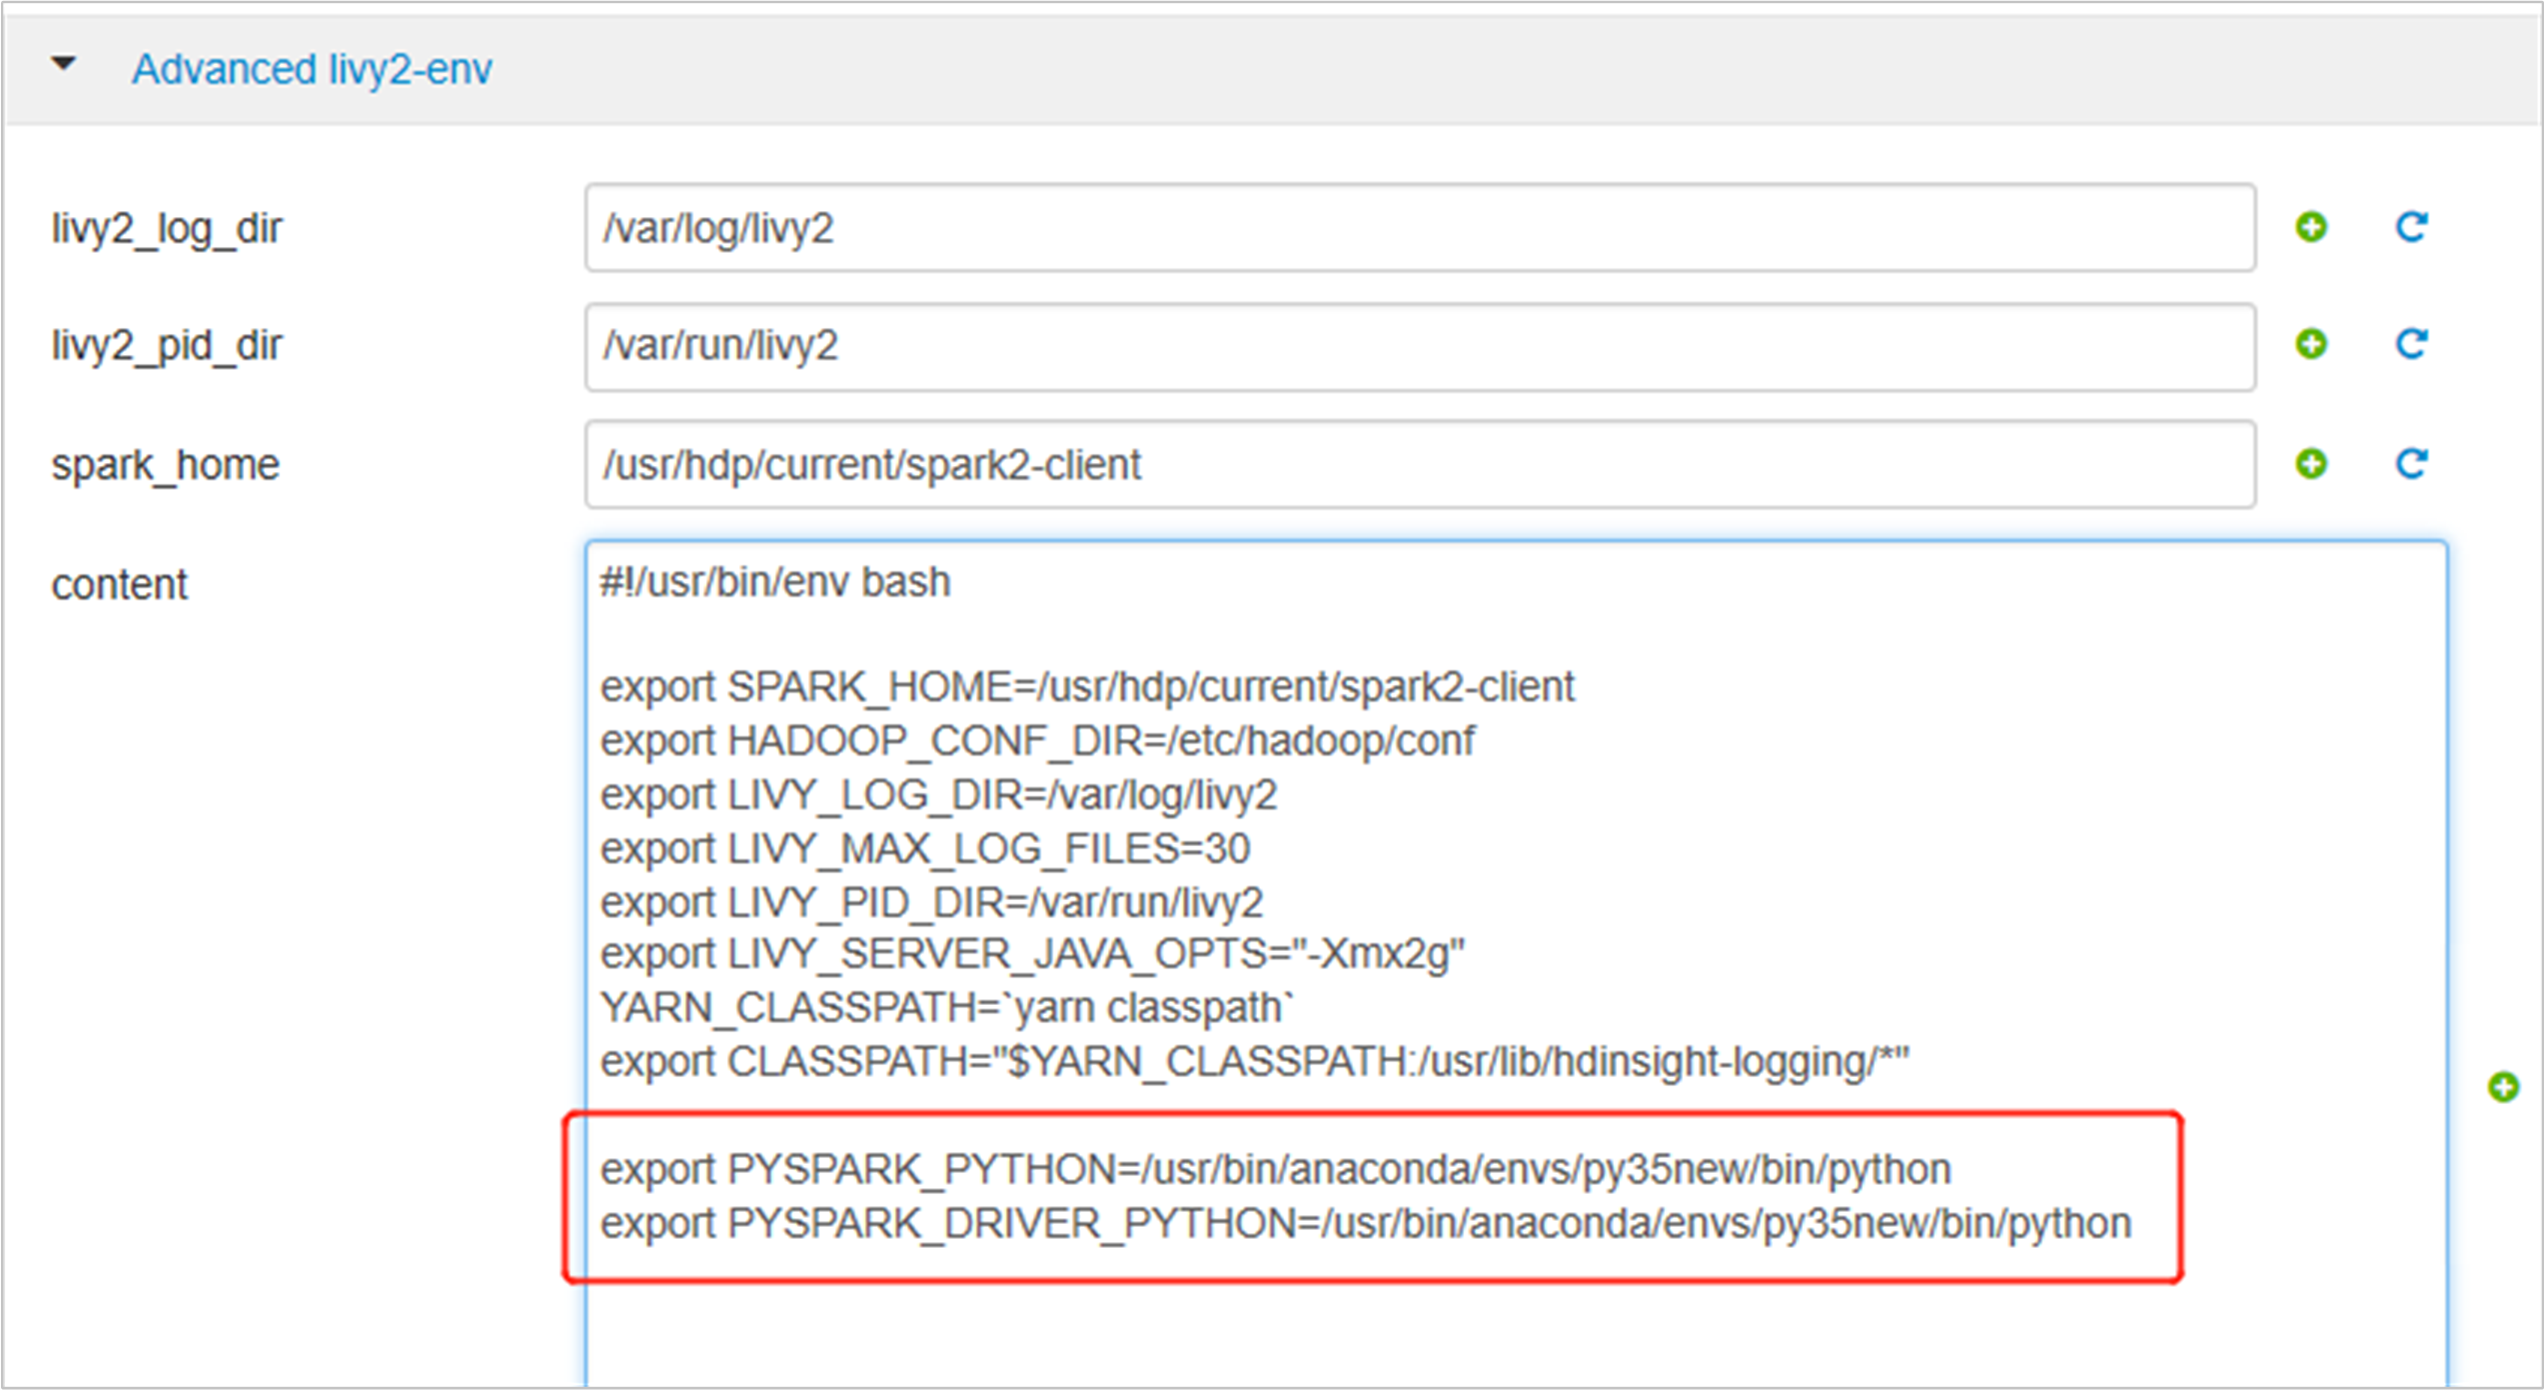Open the Advanced livy2-env heading link
2545x1390 pixels.
coord(312,69)
